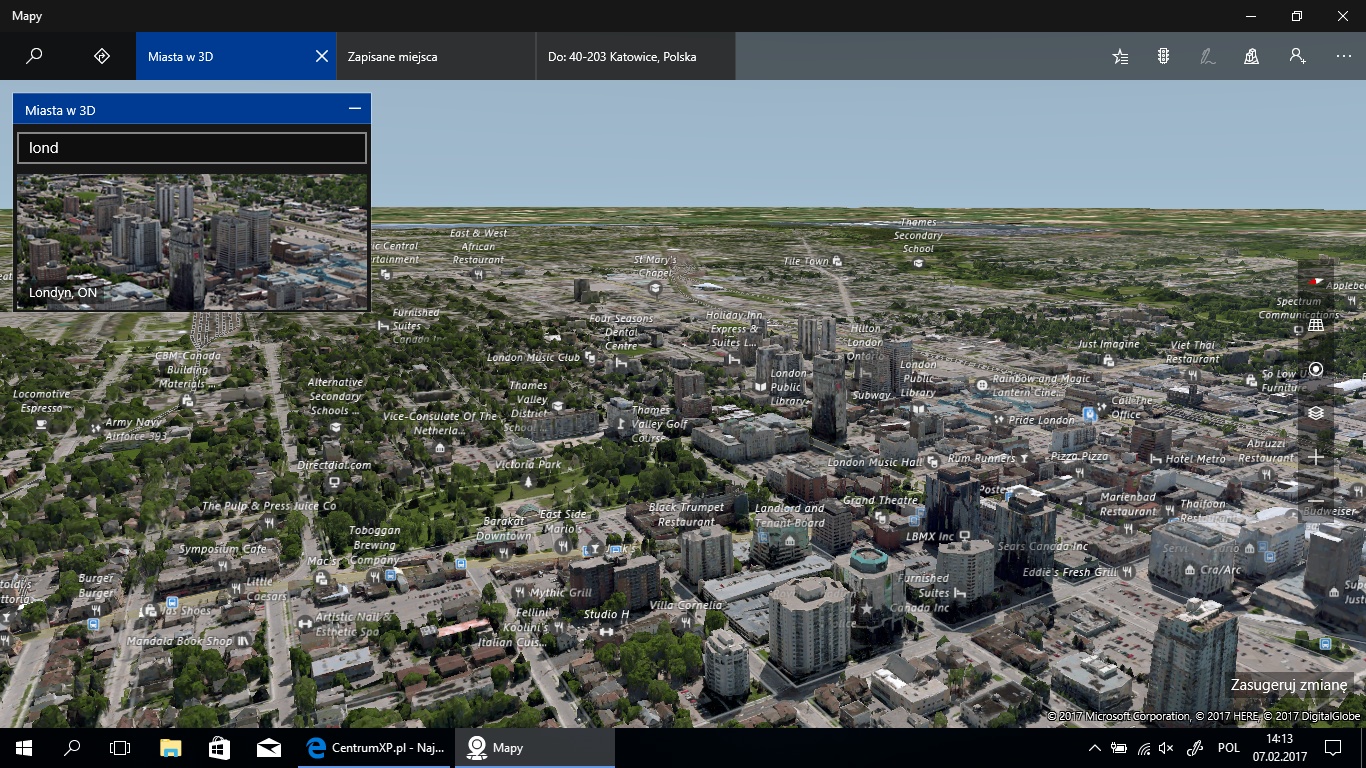
Task: Click the Mapy taskbar button
Action: 535,747
